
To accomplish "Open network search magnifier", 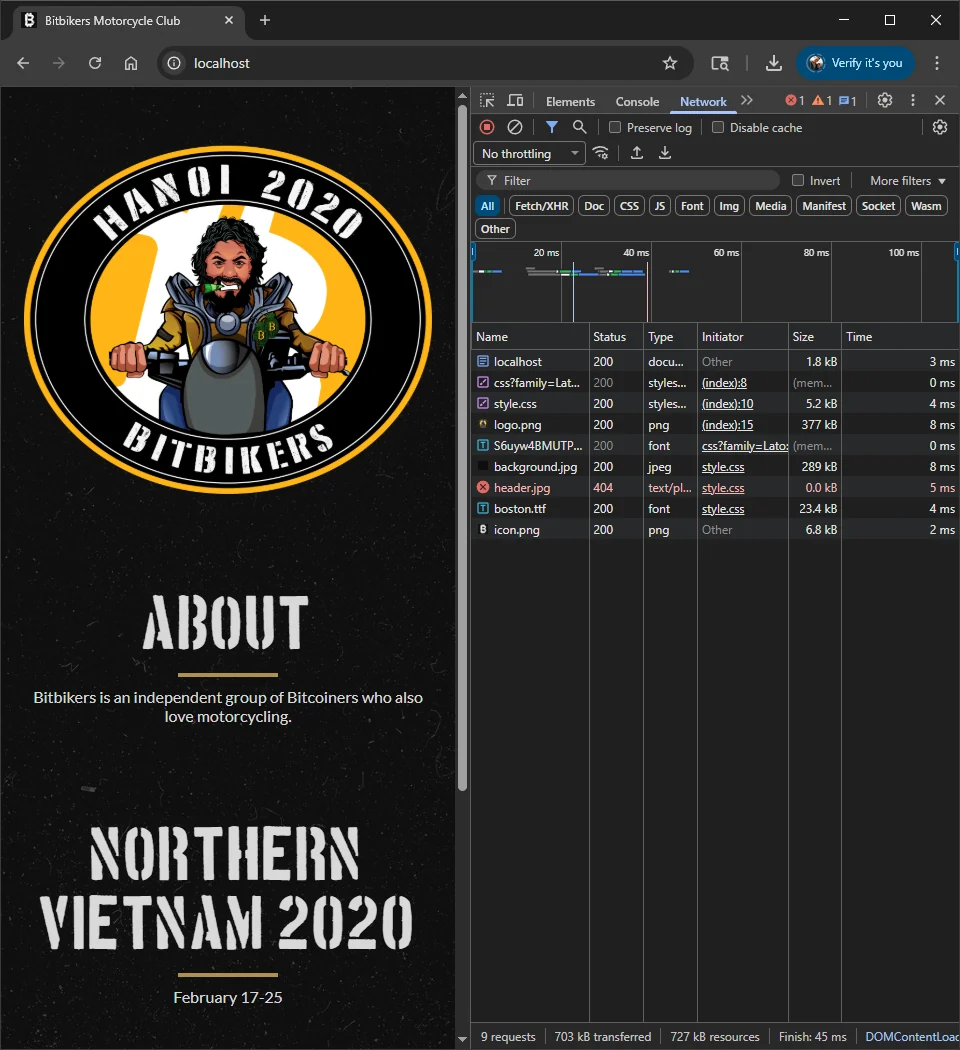I will click(580, 127).
